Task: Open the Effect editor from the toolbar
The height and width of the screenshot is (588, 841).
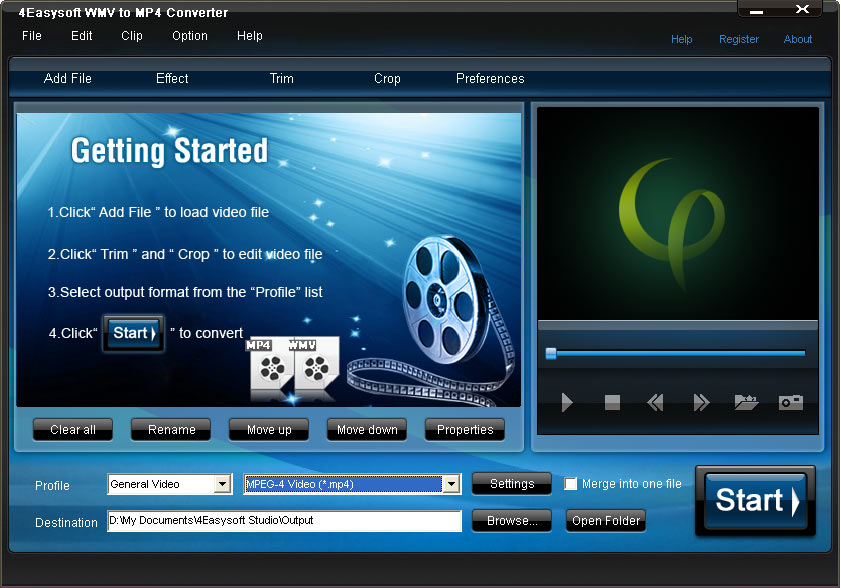Action: pyautogui.click(x=171, y=78)
